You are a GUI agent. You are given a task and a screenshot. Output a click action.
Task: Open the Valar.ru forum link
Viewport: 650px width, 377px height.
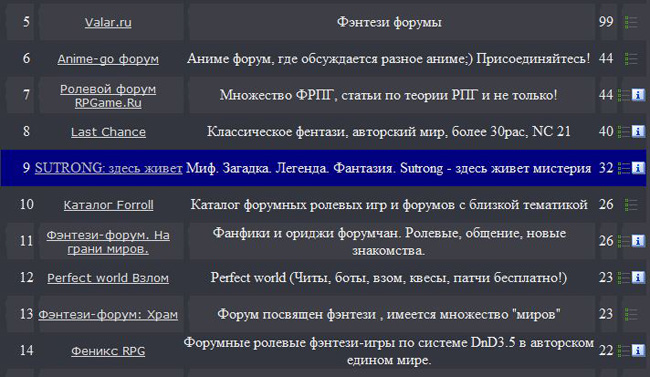(x=108, y=22)
